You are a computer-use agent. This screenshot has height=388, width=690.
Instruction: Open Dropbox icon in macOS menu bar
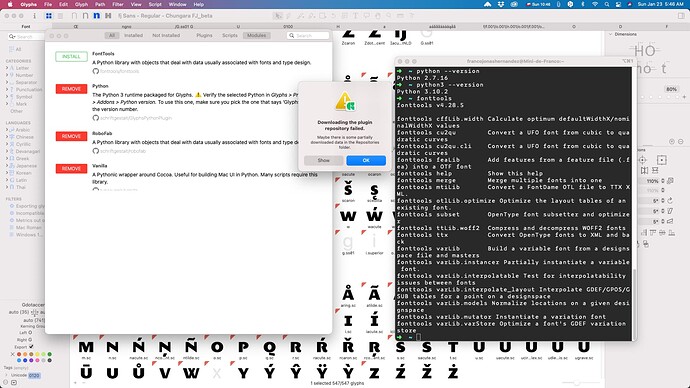pos(501,4)
